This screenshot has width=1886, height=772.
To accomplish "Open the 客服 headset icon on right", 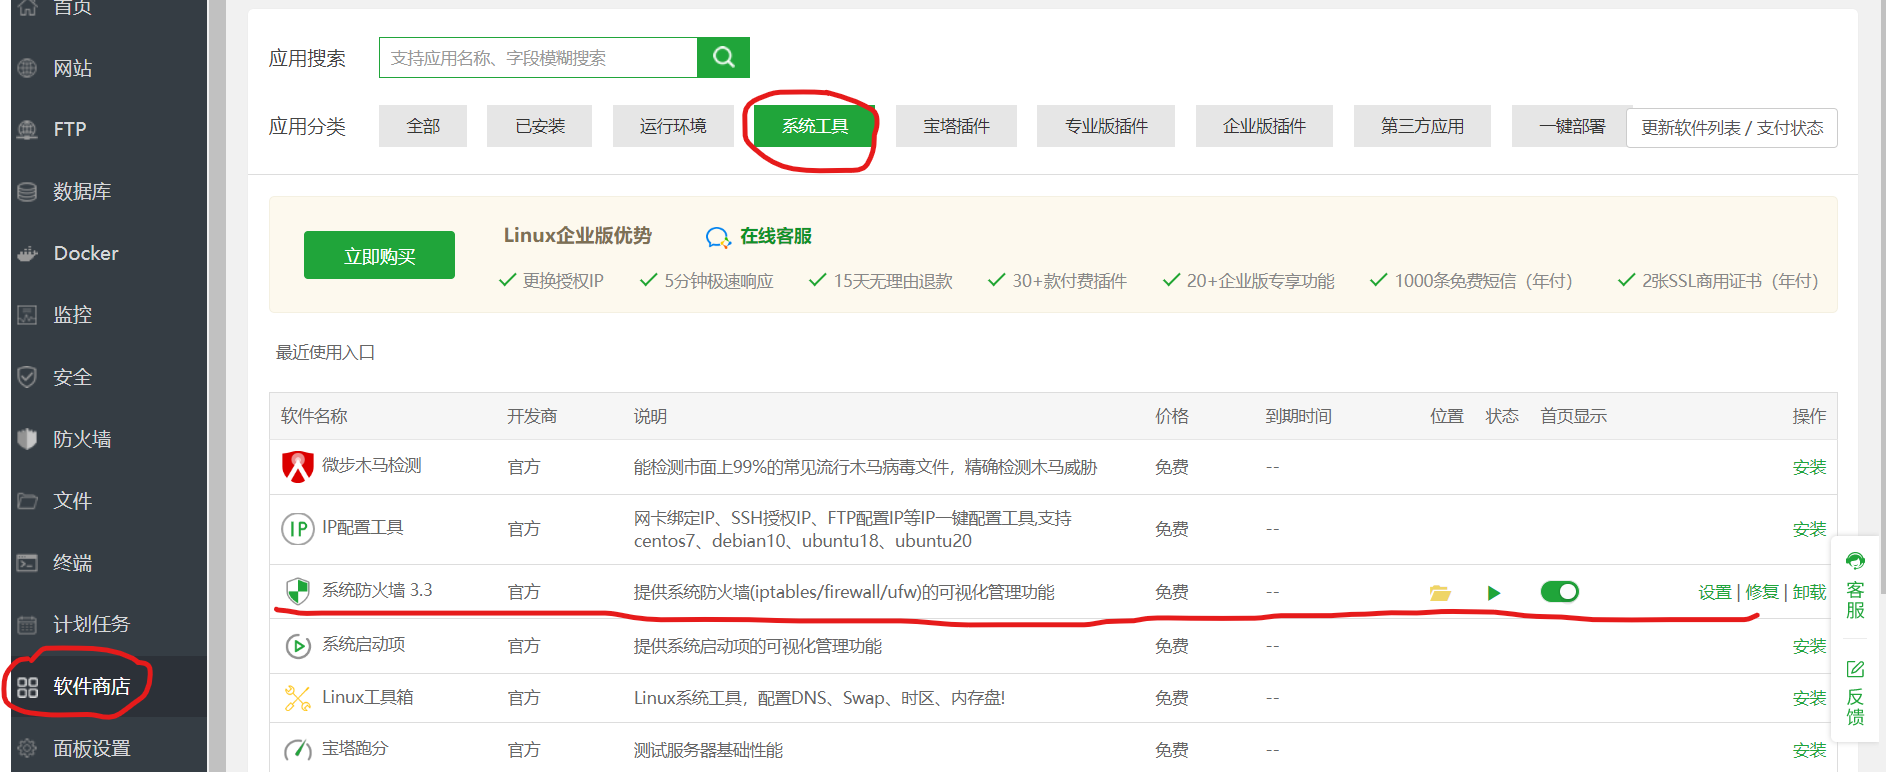I will coord(1855,561).
